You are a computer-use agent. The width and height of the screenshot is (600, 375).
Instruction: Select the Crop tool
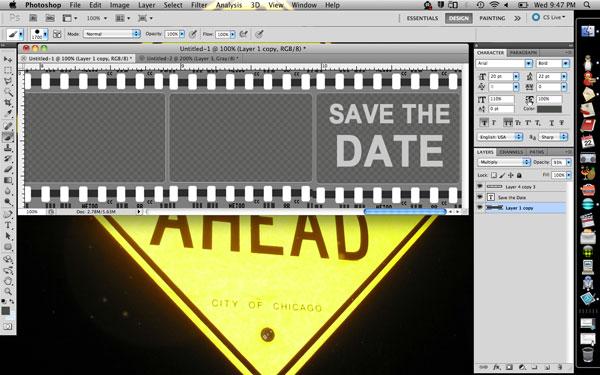tap(8, 103)
